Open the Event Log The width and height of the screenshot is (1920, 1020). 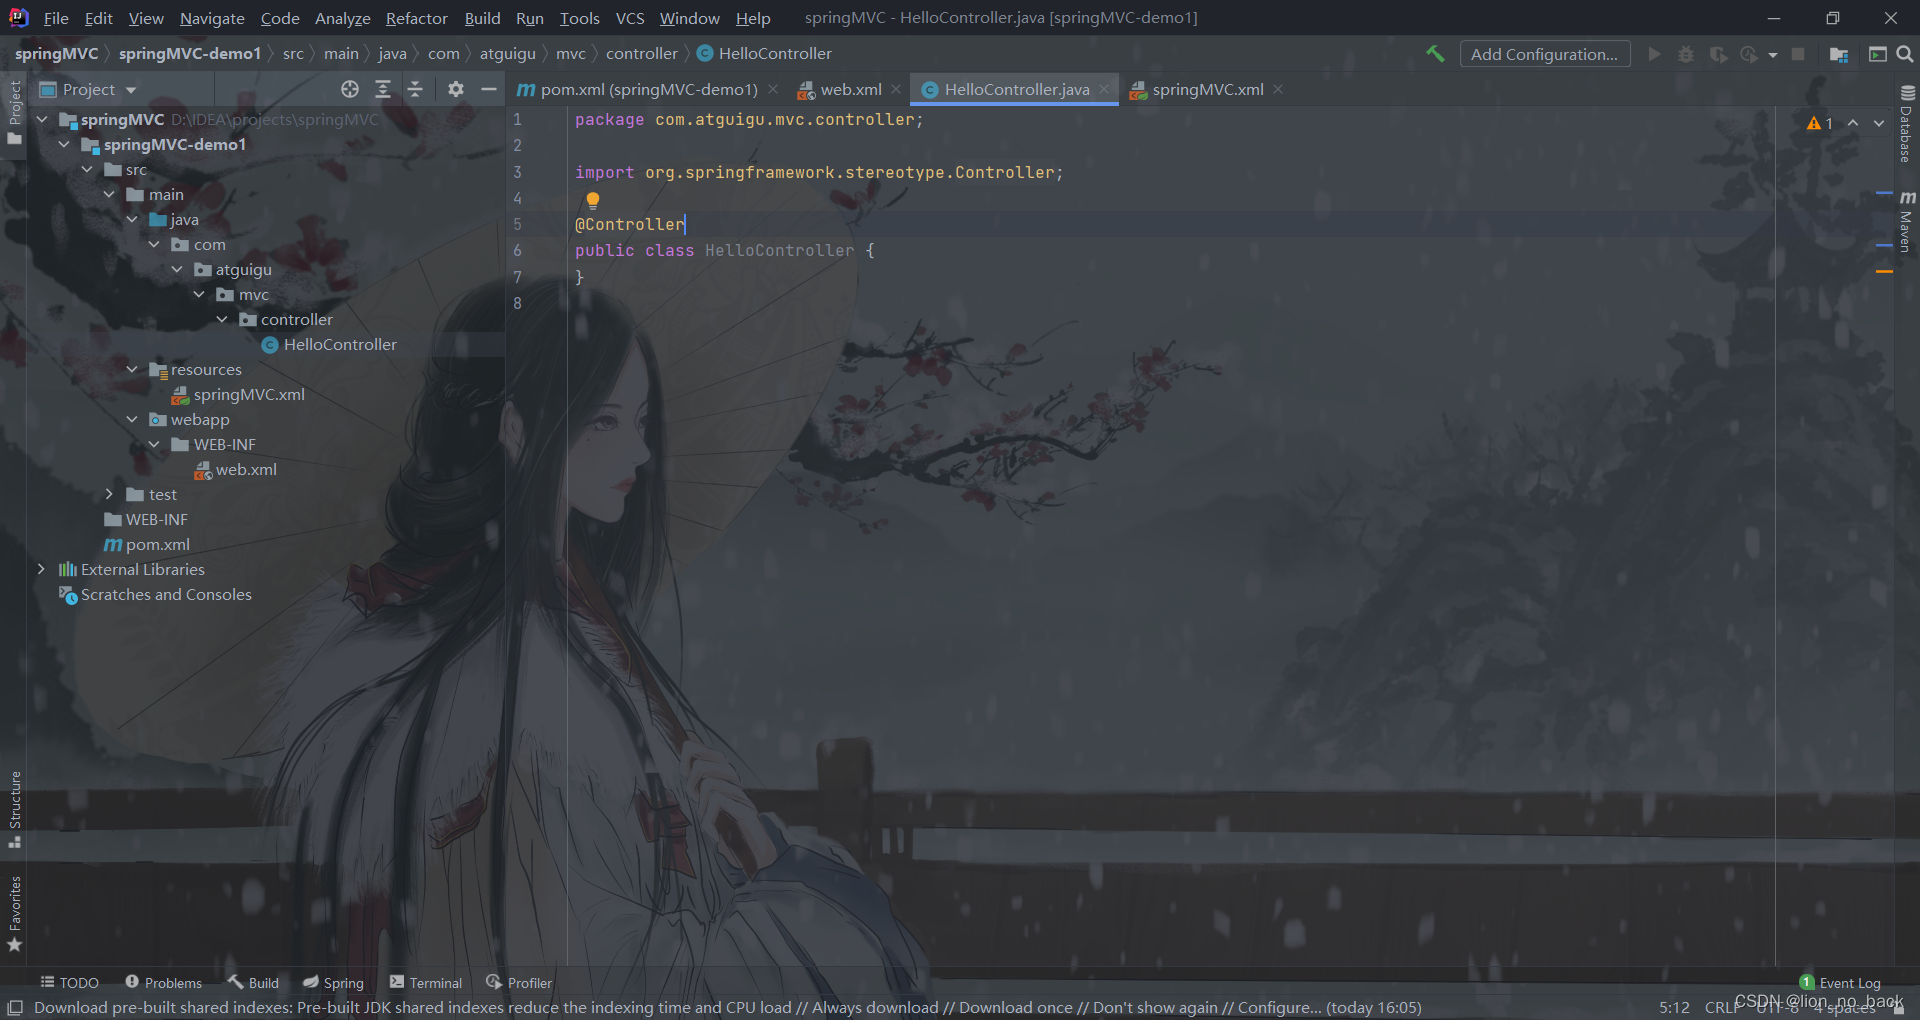[1840, 983]
